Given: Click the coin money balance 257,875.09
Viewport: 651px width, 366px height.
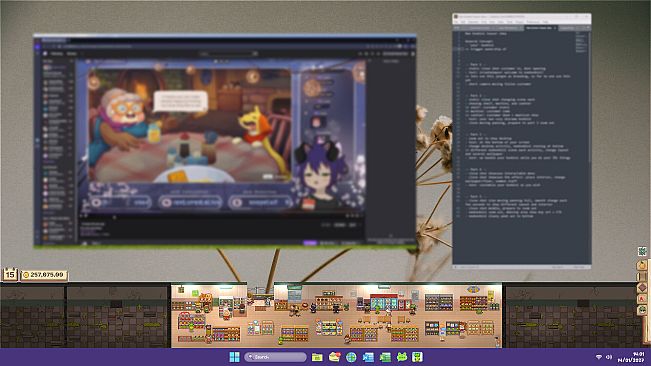Looking at the screenshot, I should tap(44, 275).
